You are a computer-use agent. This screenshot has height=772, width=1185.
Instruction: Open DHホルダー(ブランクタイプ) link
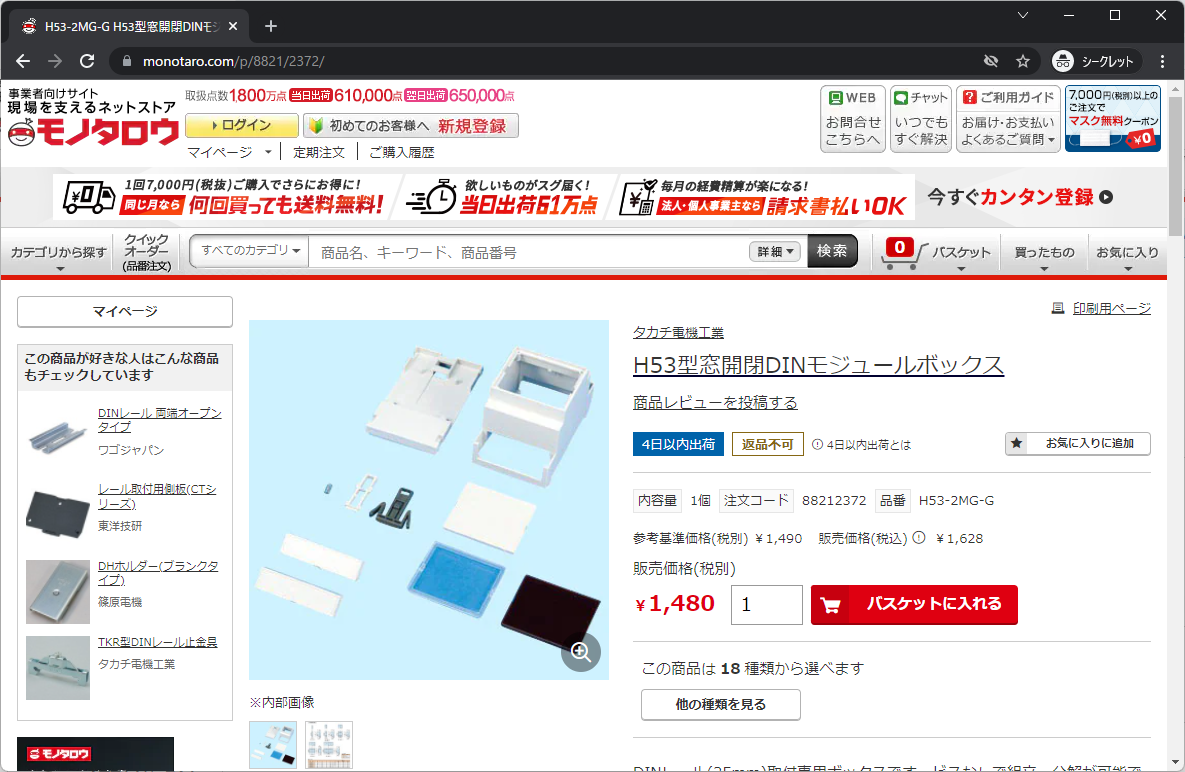pos(158,573)
